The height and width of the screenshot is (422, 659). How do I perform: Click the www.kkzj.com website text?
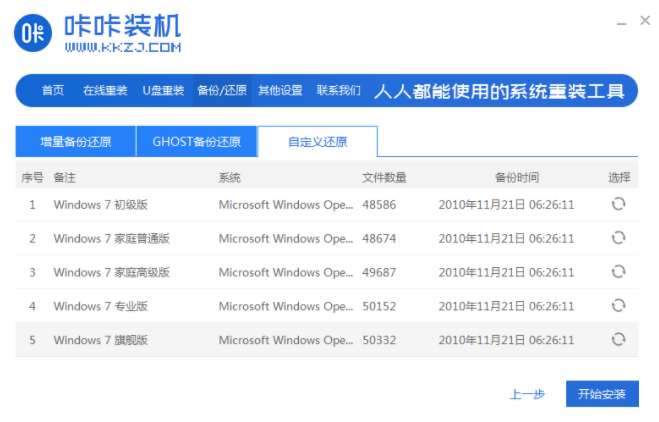pos(123,47)
